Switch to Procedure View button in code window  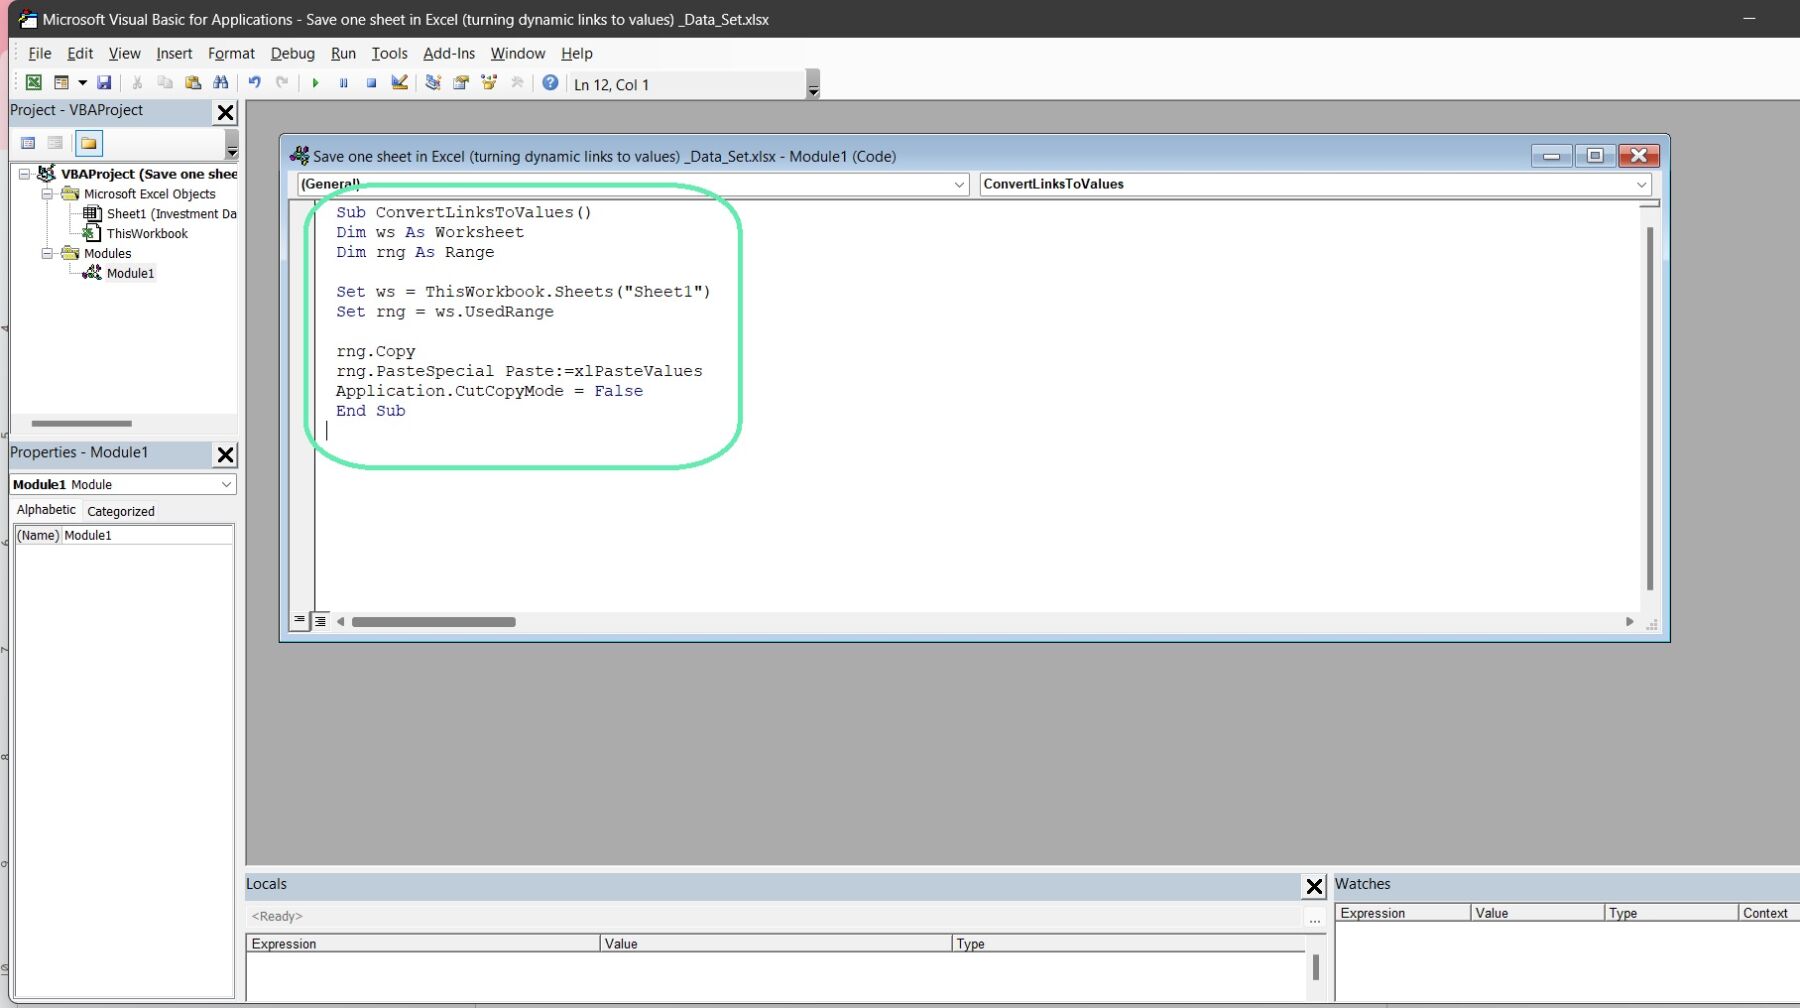[299, 621]
